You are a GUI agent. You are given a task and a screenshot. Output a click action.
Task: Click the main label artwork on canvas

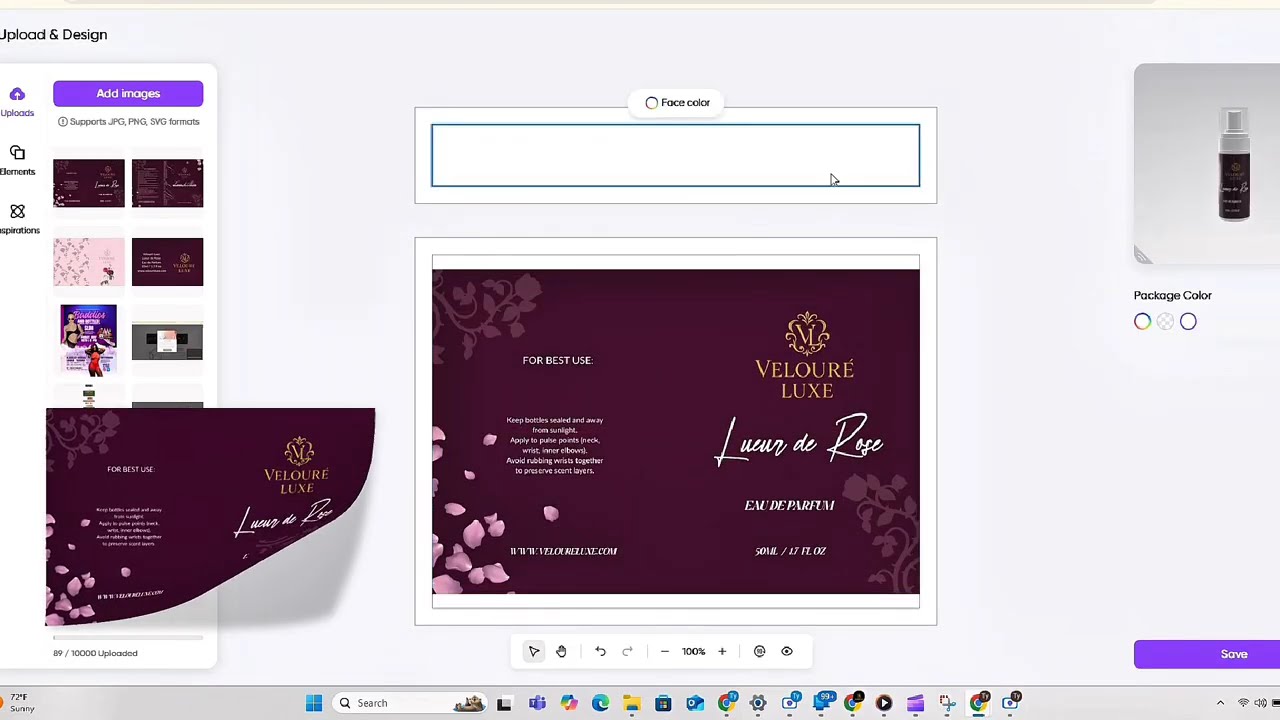point(675,431)
